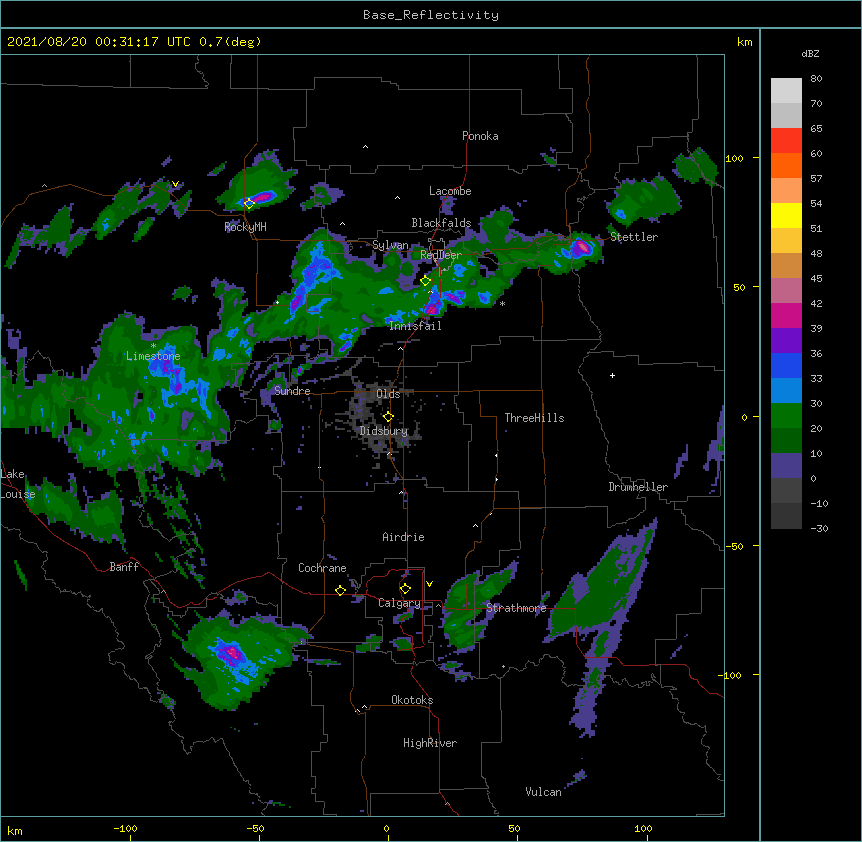Click the yellow diamond marker near RockyMH
Screen dimensions: 862x842
coord(249,203)
